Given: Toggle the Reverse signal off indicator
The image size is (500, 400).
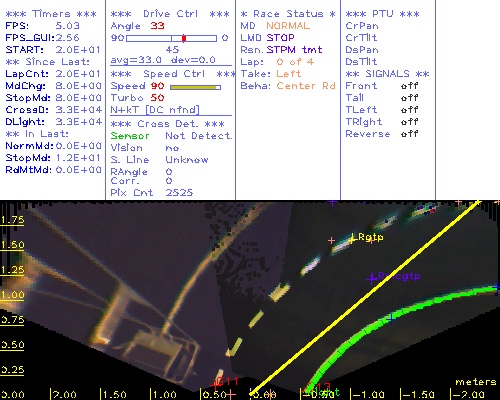Looking at the screenshot, I should (409, 134).
